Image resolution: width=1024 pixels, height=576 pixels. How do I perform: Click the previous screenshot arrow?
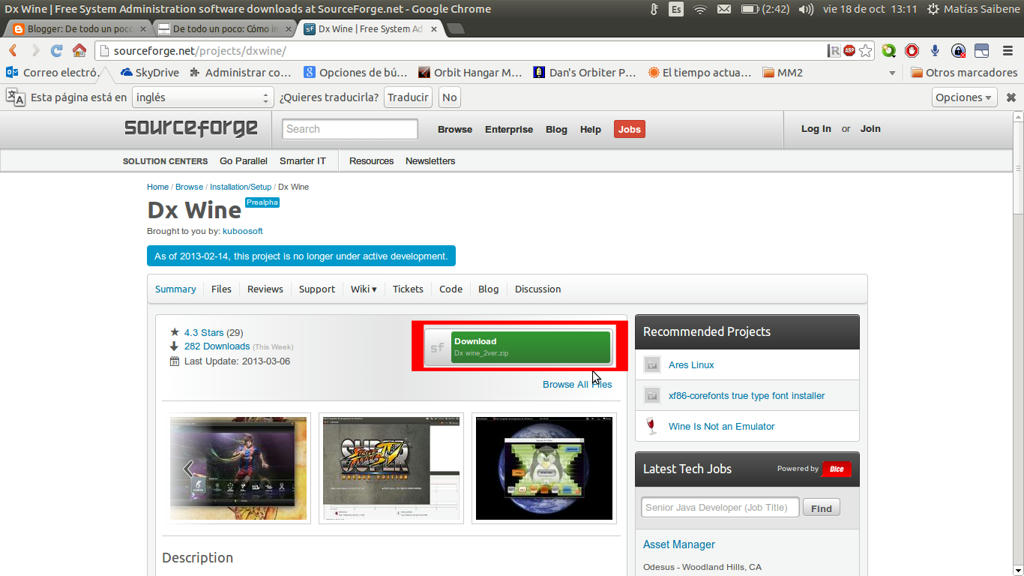pos(188,468)
